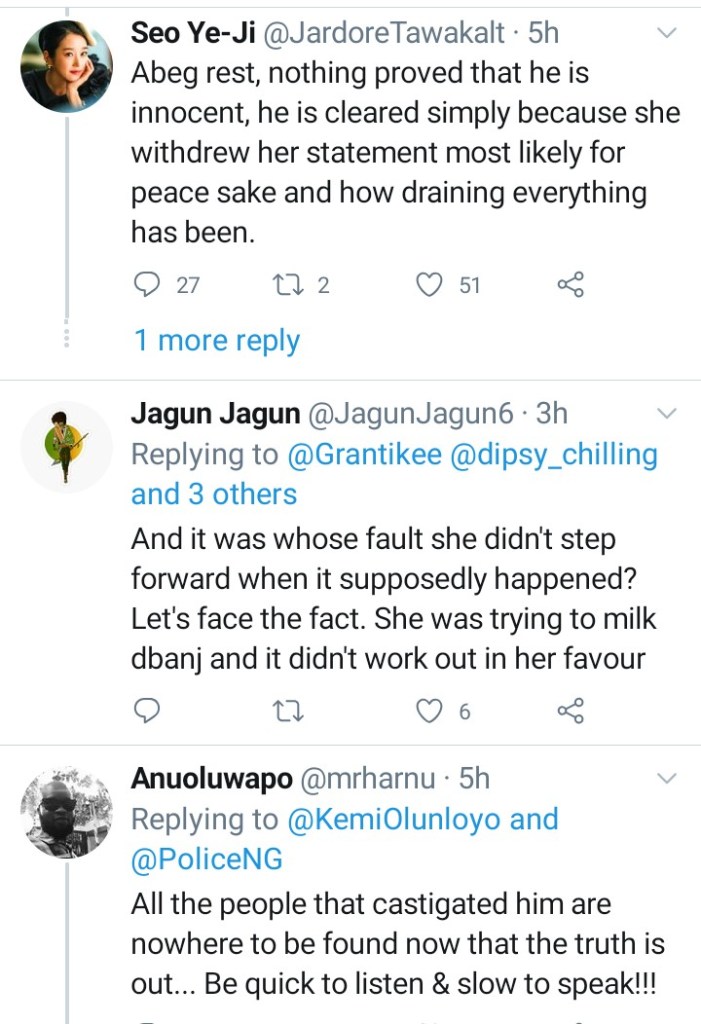This screenshot has height=1024, width=701.
Task: Show 1 more reply
Action: pos(217,341)
